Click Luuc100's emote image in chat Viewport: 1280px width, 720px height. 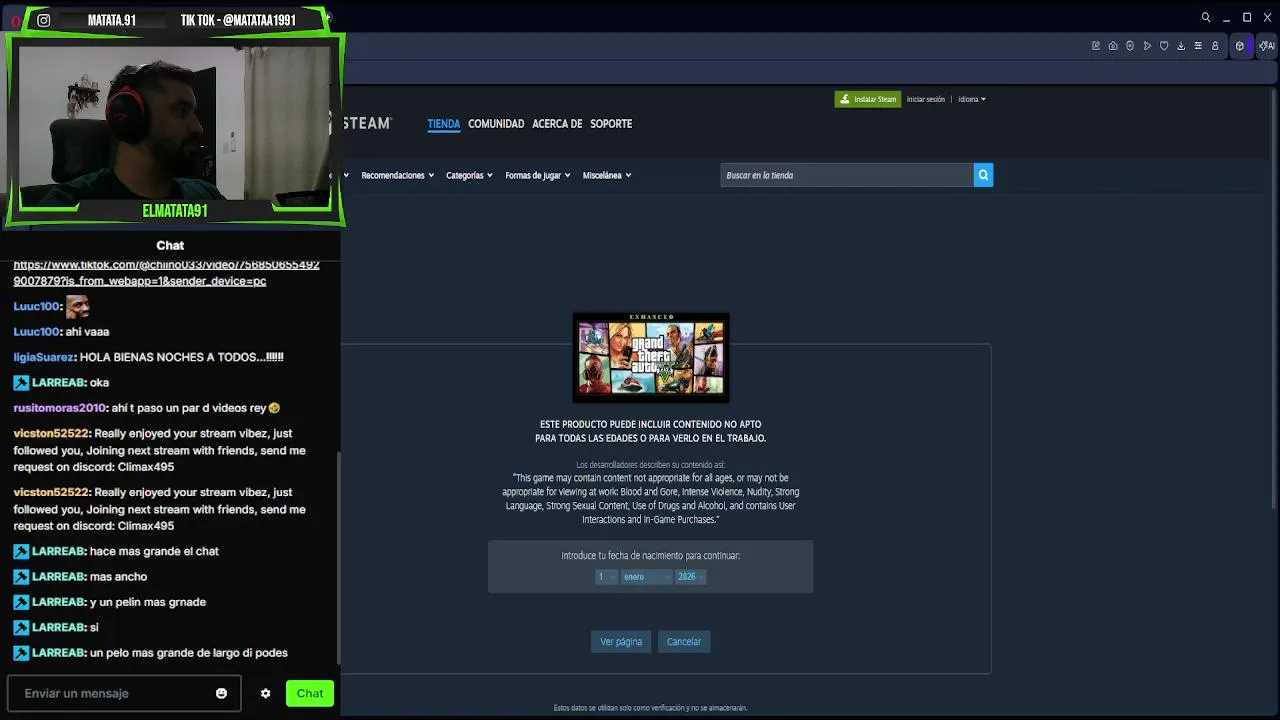coord(77,306)
